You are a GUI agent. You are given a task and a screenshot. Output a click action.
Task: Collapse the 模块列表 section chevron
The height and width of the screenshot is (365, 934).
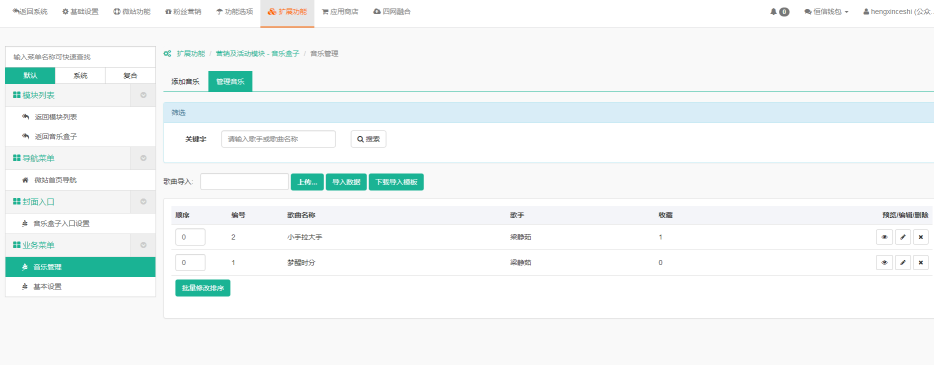(x=143, y=95)
